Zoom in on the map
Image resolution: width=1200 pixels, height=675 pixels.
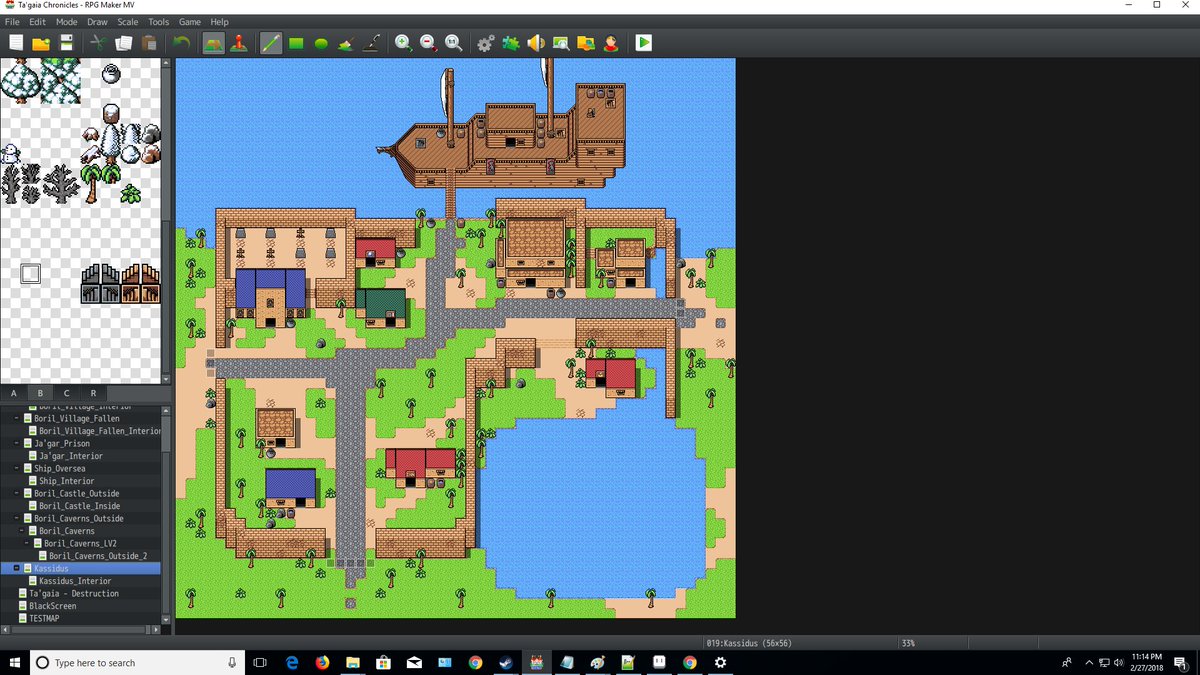[x=403, y=43]
